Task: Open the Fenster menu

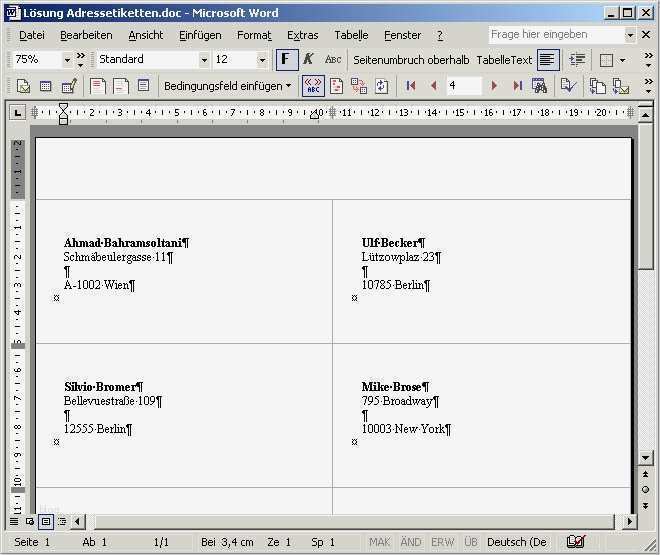Action: (402, 35)
